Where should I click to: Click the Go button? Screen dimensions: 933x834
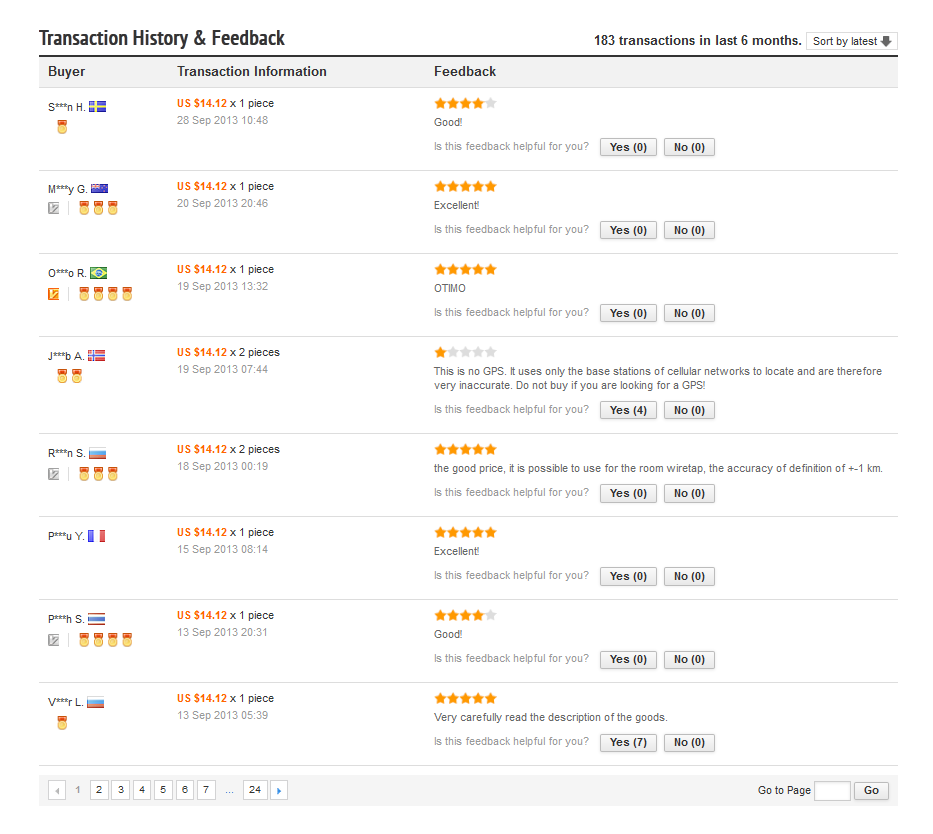[871, 791]
